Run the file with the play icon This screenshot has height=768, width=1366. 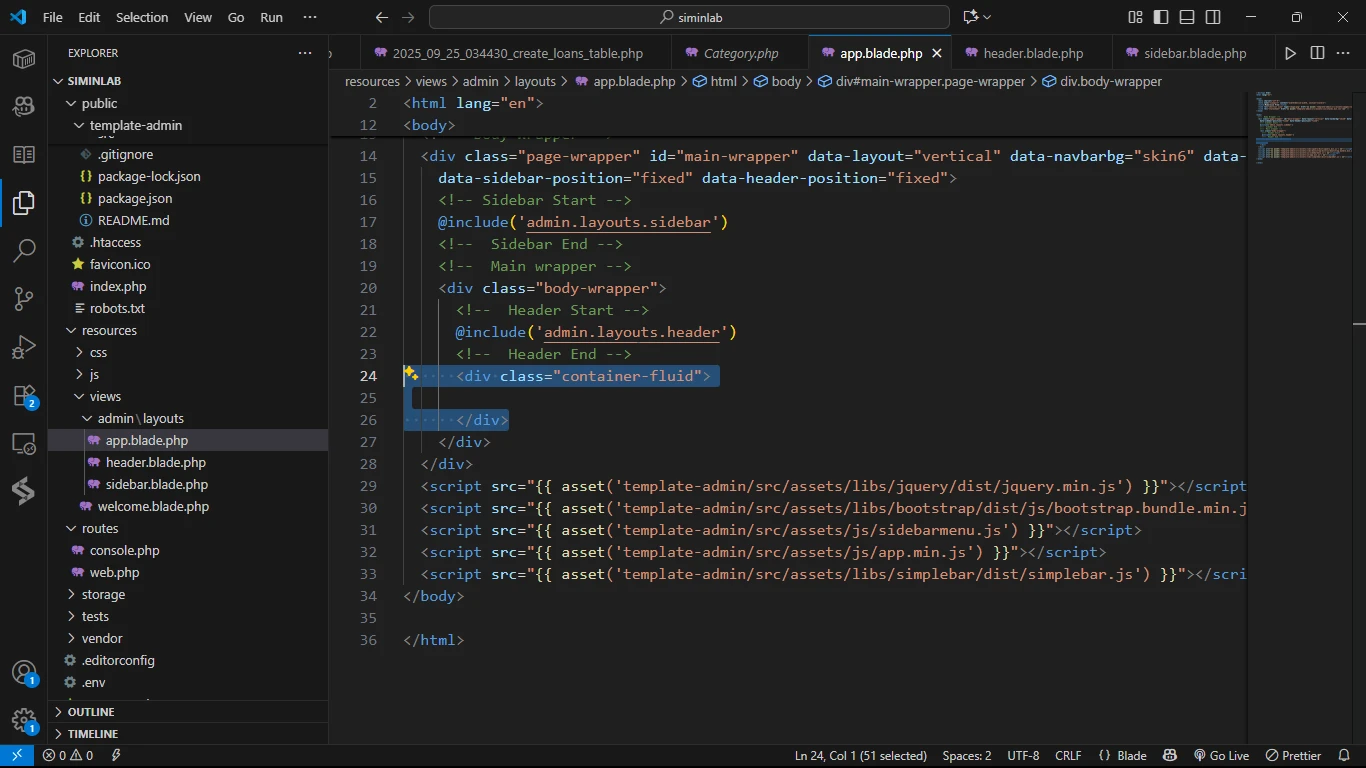pyautogui.click(x=1290, y=53)
